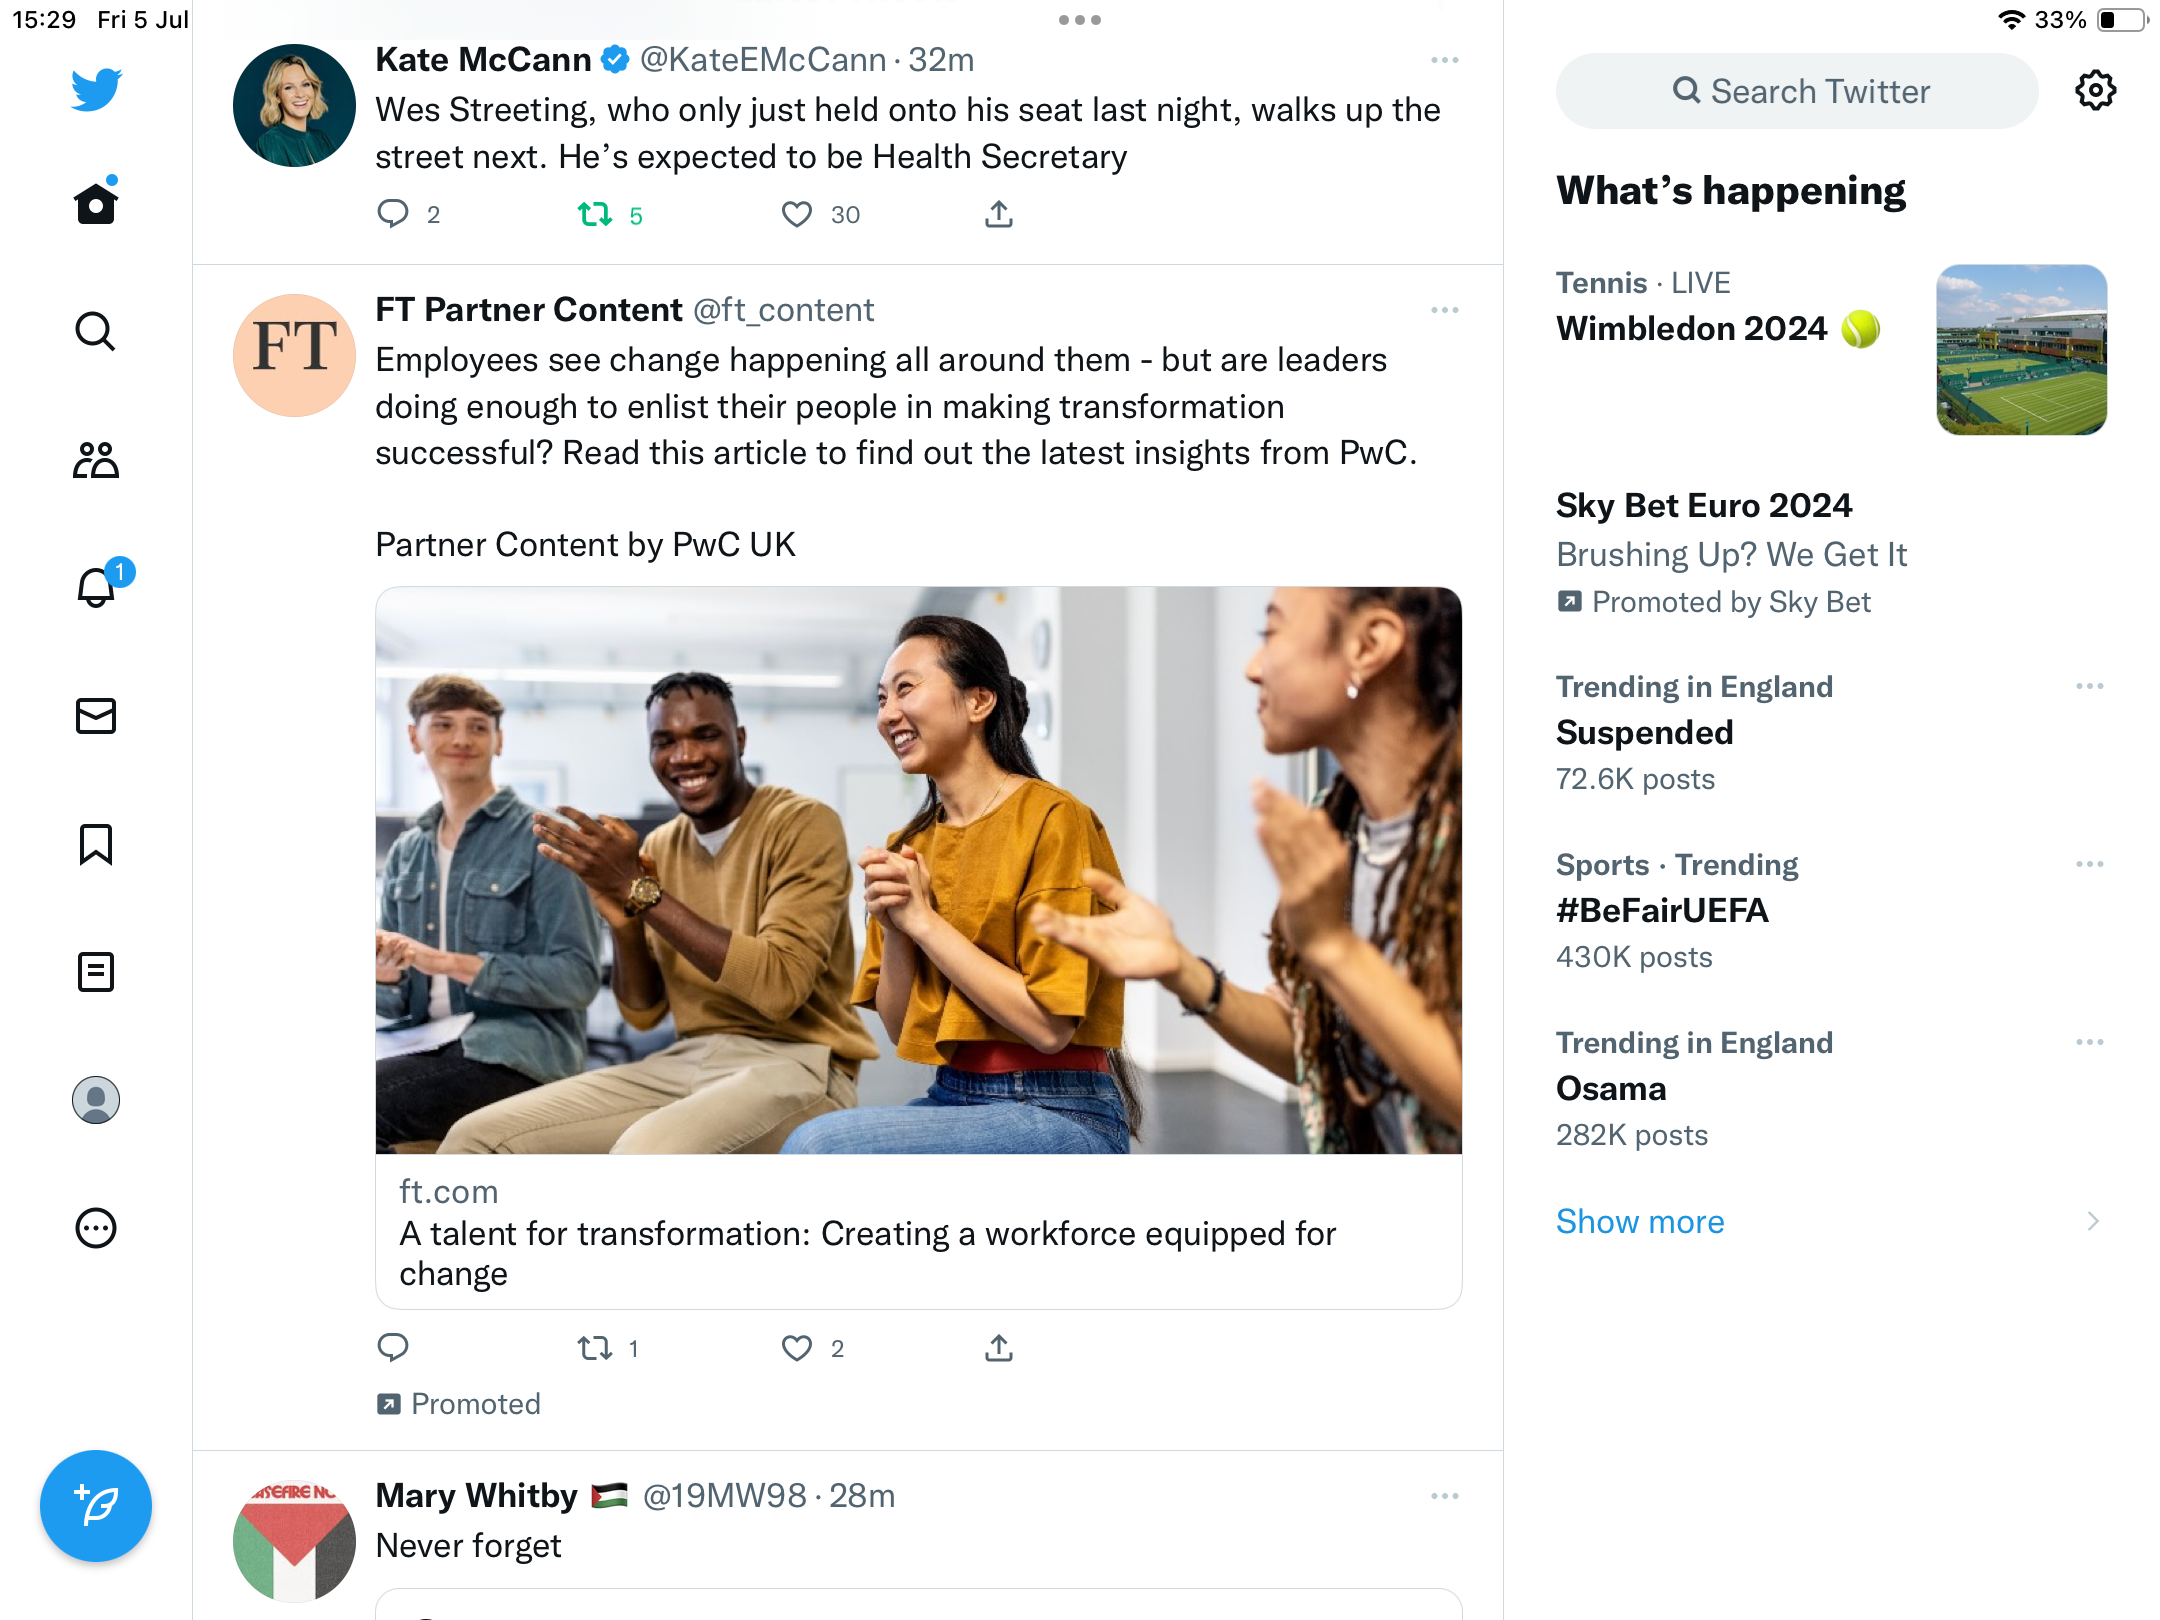Image resolution: width=2160 pixels, height=1620 pixels.
Task: Open more options on Suspended trend
Action: [2089, 687]
